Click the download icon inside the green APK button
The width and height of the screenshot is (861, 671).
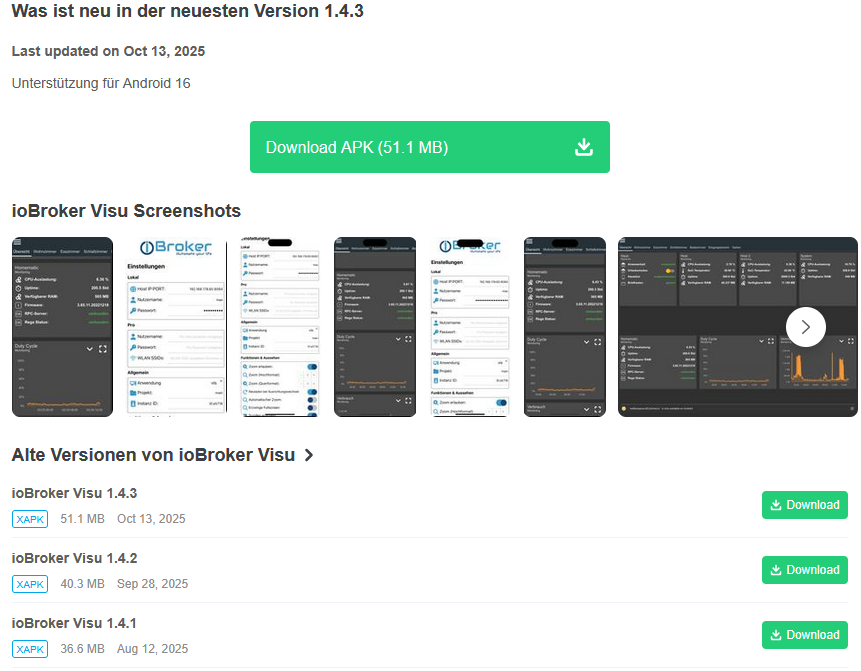[x=583, y=146]
